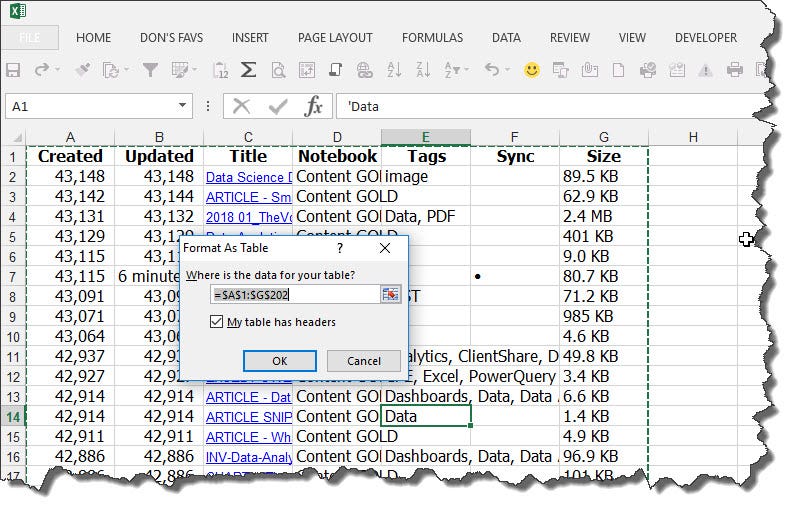Click Cancel in Format As Table dialog

363,361
